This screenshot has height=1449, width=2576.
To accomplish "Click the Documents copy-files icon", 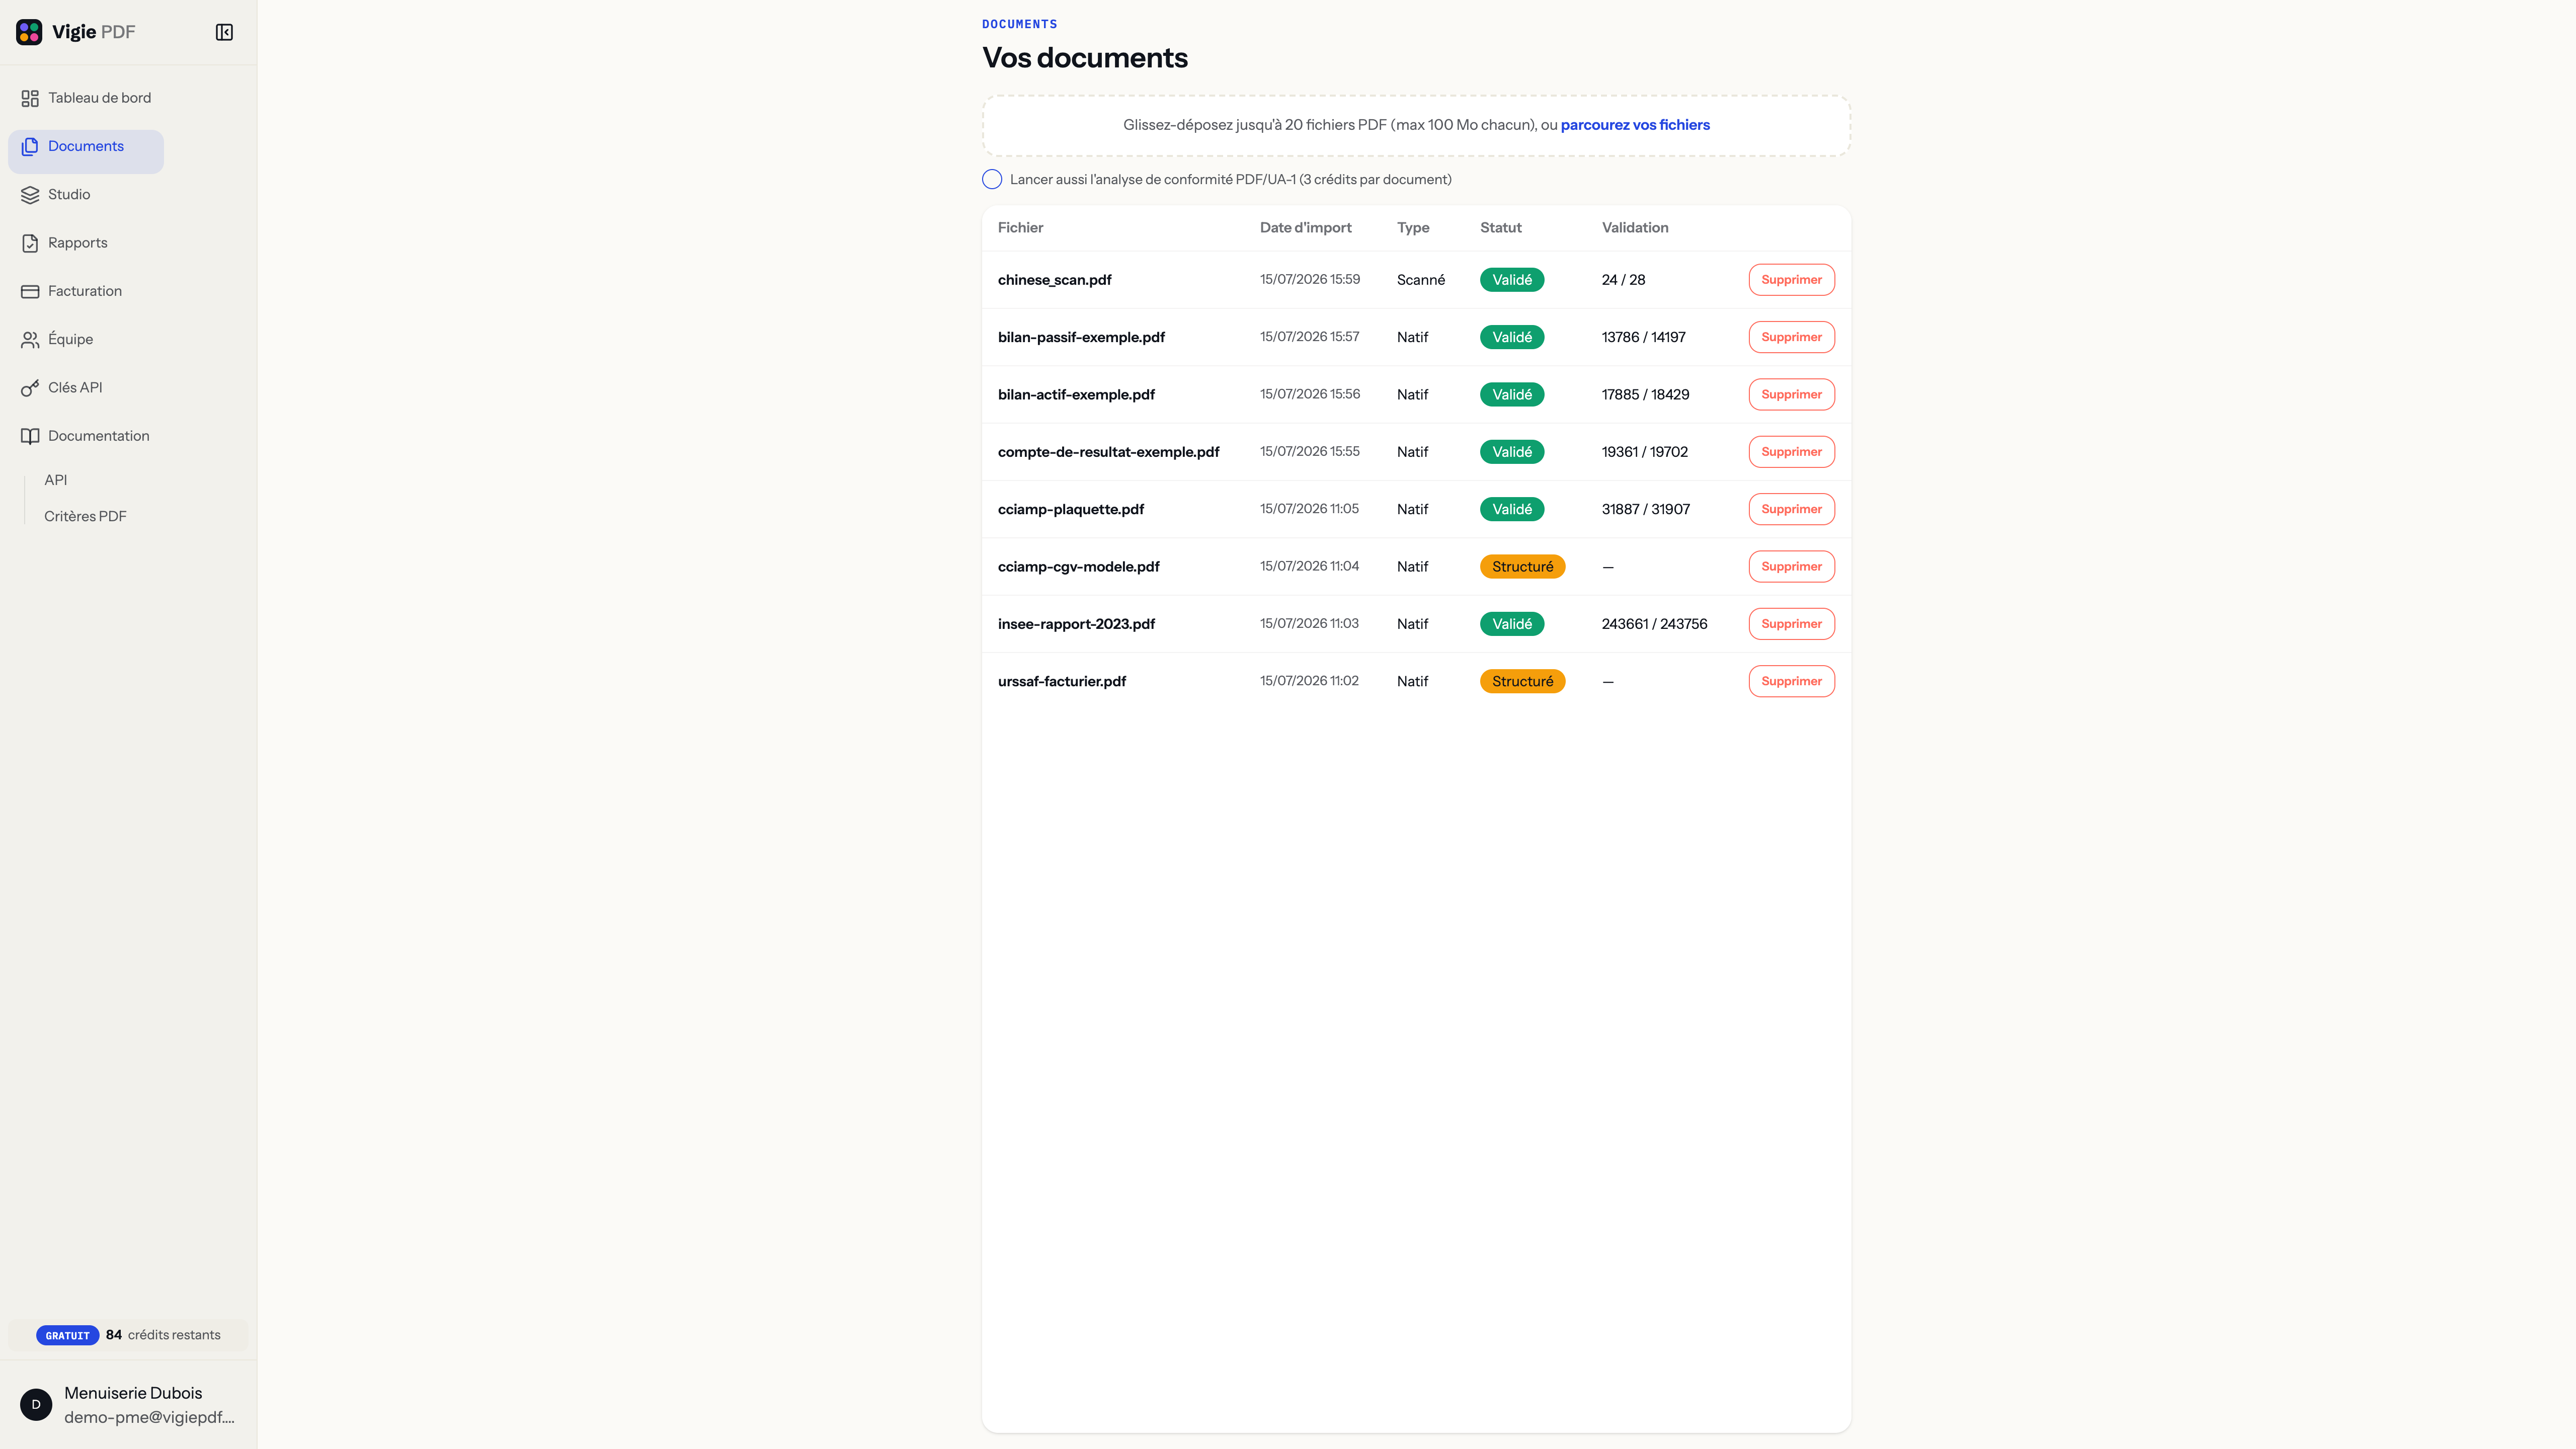I will [30, 146].
